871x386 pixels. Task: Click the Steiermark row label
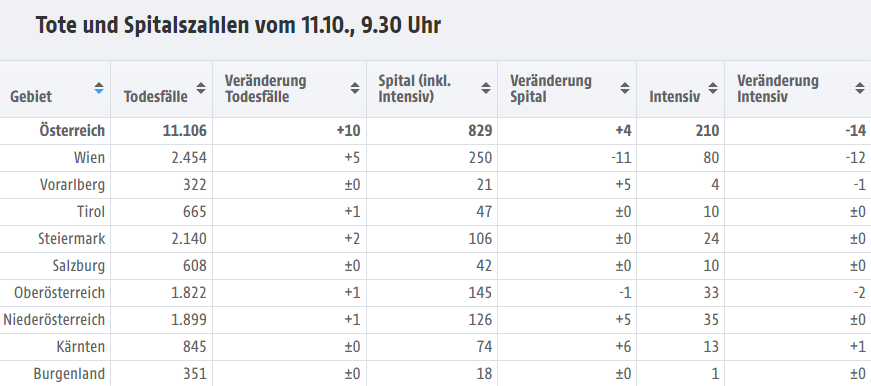click(x=72, y=239)
